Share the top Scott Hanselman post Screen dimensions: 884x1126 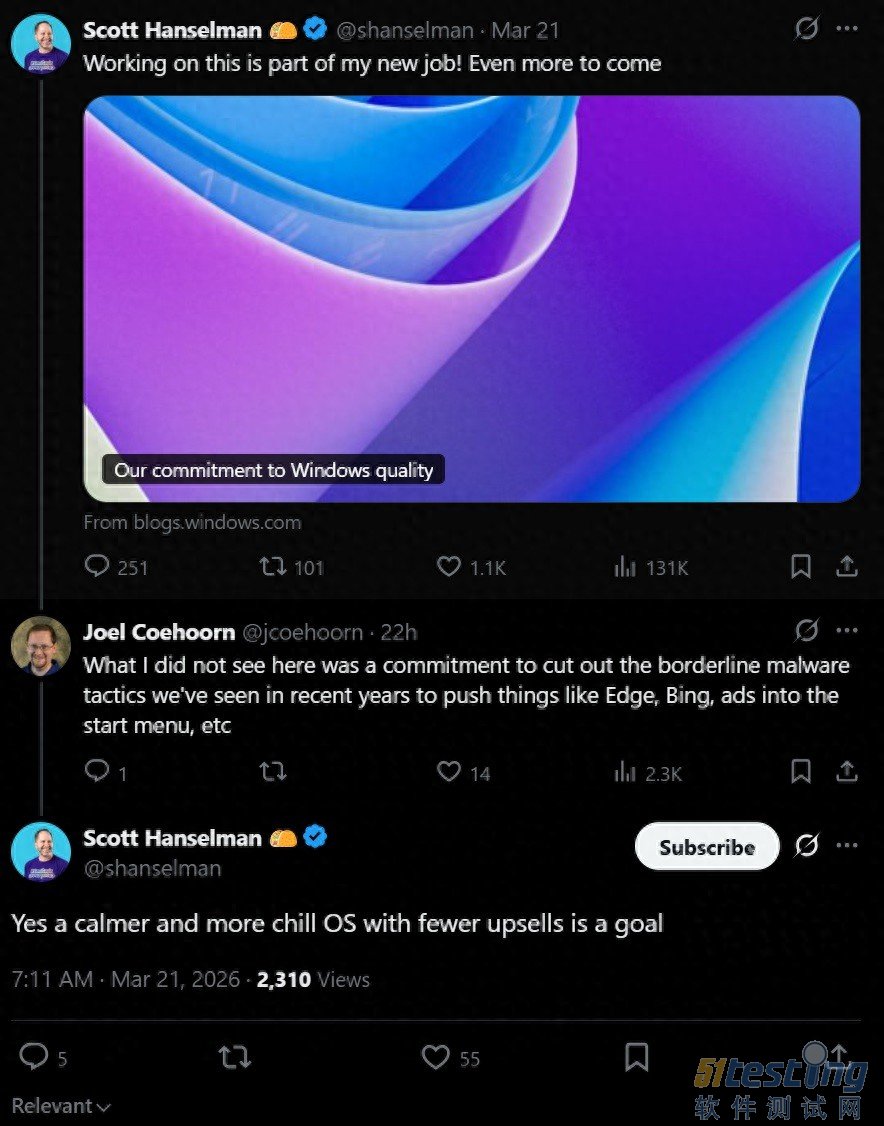coord(847,567)
